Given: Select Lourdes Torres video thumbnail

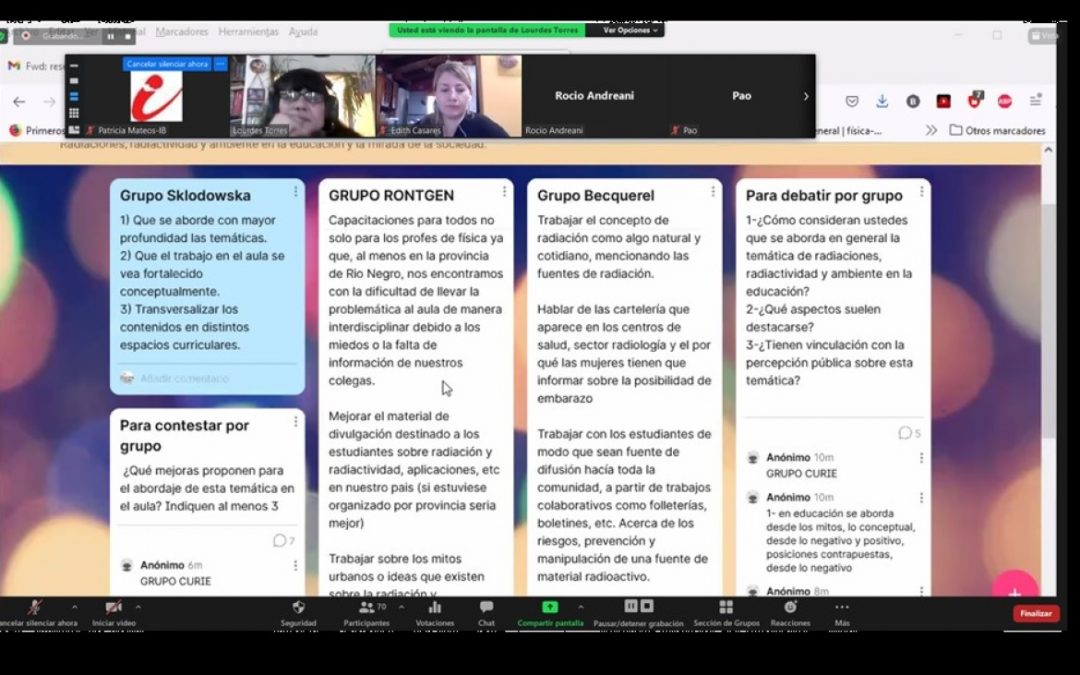Looking at the screenshot, I should tap(302, 96).
